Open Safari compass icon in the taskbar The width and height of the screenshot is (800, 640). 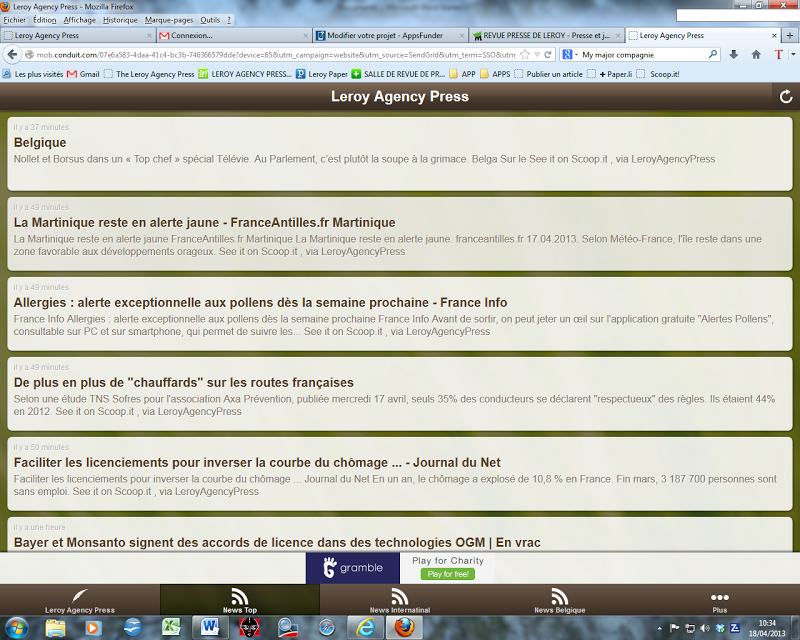point(327,628)
